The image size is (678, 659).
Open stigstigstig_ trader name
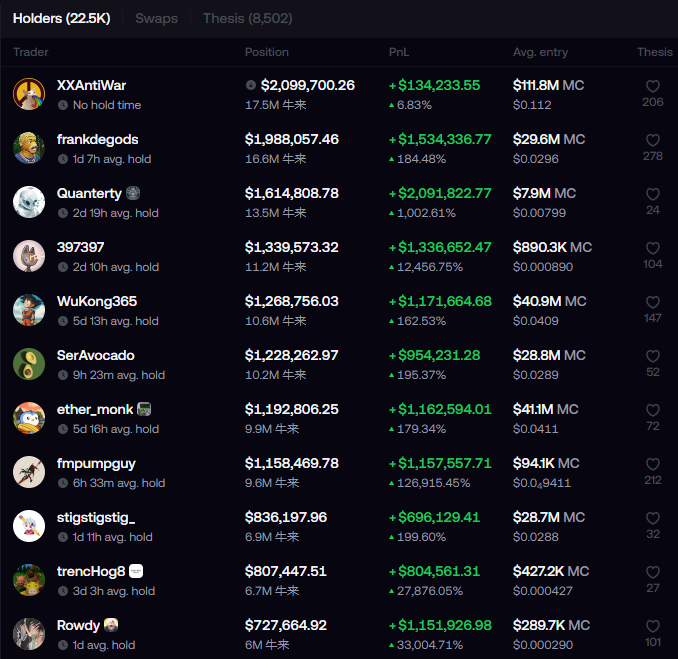pyautogui.click(x=96, y=518)
